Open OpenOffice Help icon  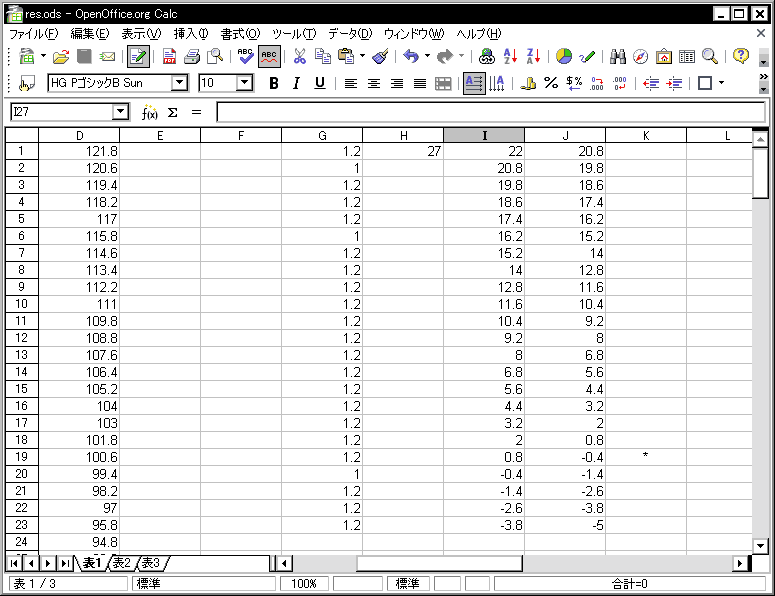(x=740, y=56)
